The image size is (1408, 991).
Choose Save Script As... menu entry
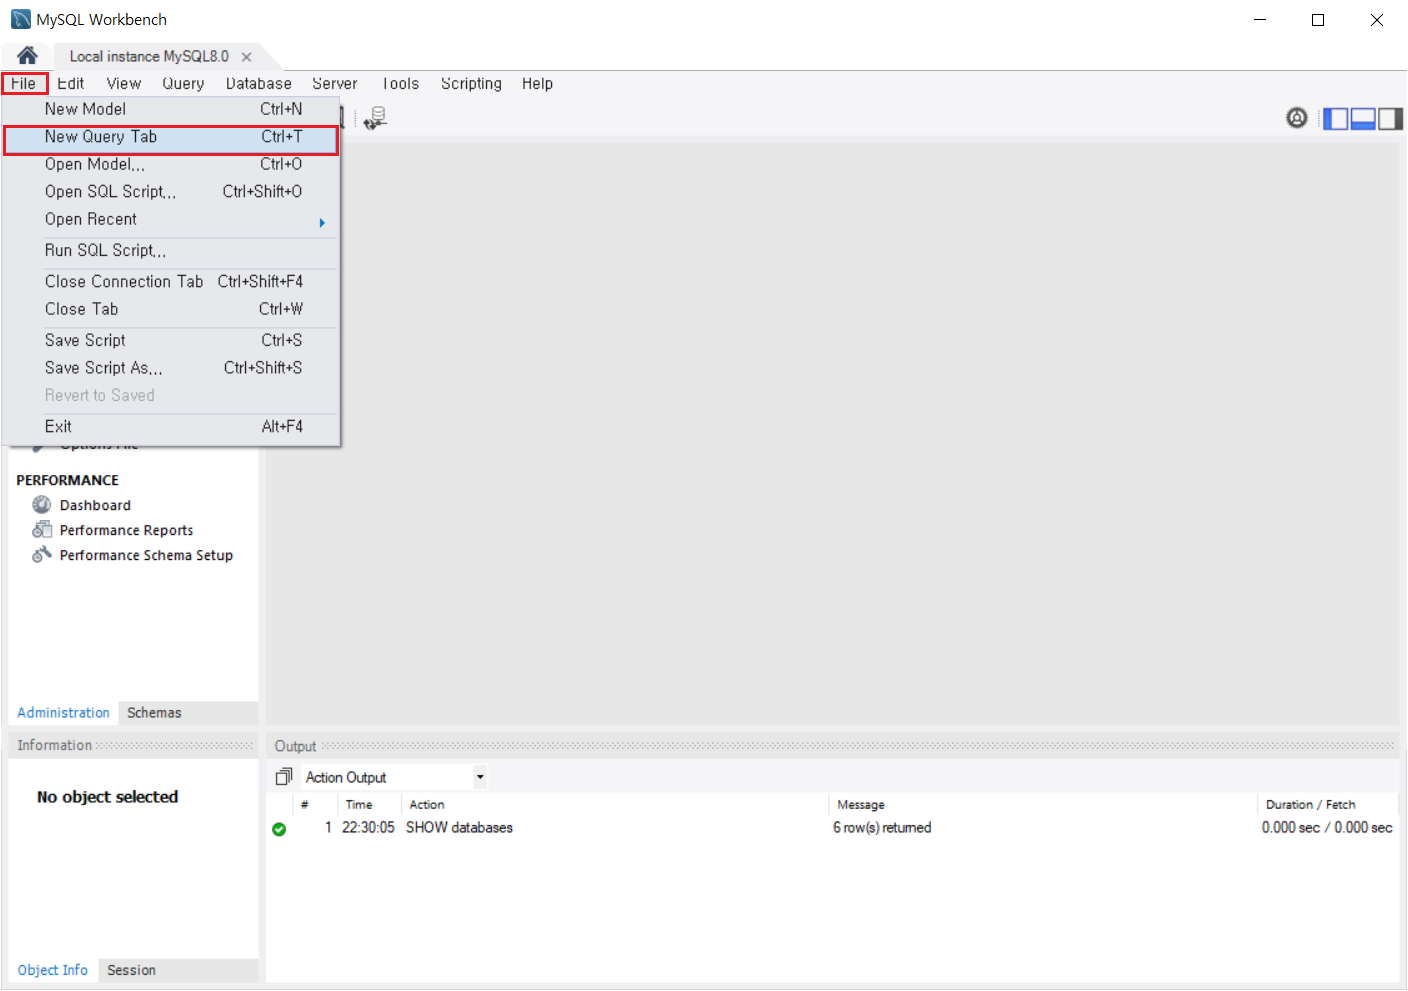(171, 368)
